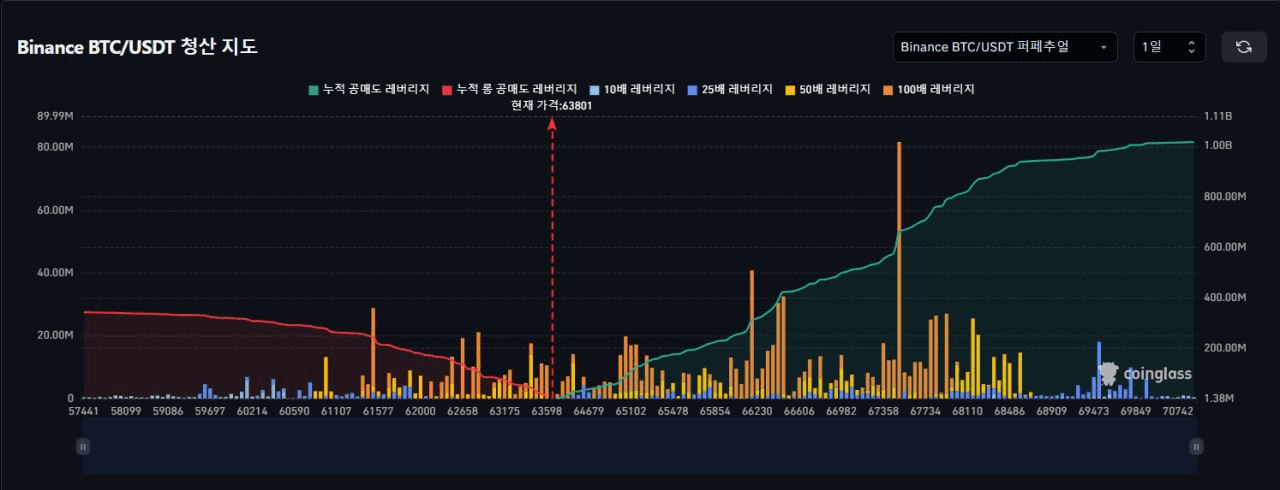Open the 1일 time range selector

pos(1169,47)
